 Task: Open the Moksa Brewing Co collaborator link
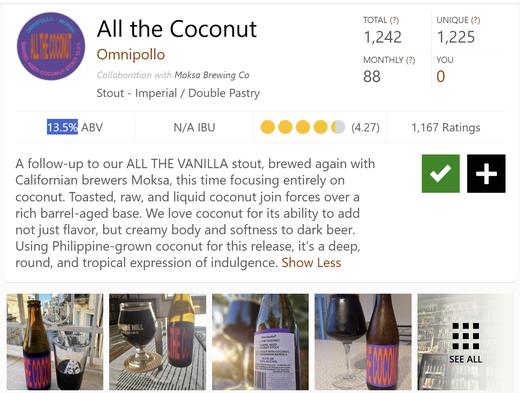tap(212, 75)
